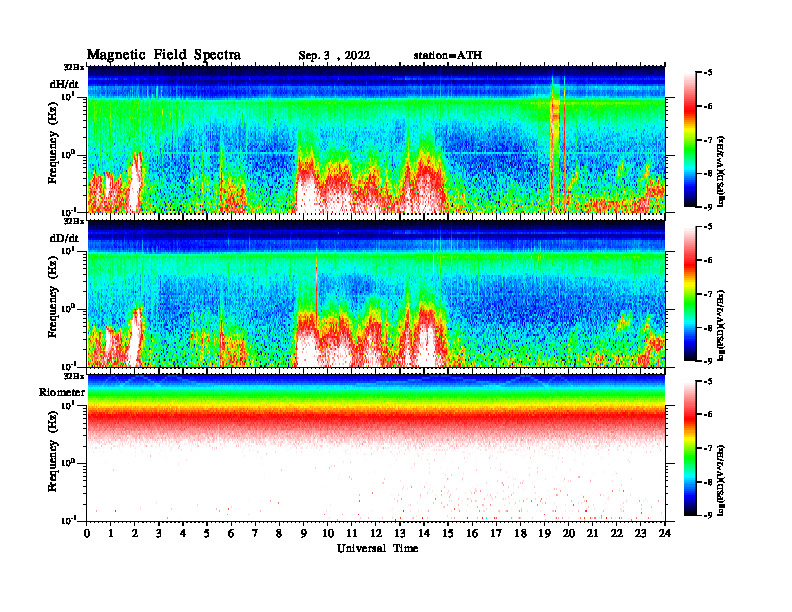792x612 pixels.
Task: Click the "-9" tick on Riometer color bar
Action: click(x=708, y=515)
